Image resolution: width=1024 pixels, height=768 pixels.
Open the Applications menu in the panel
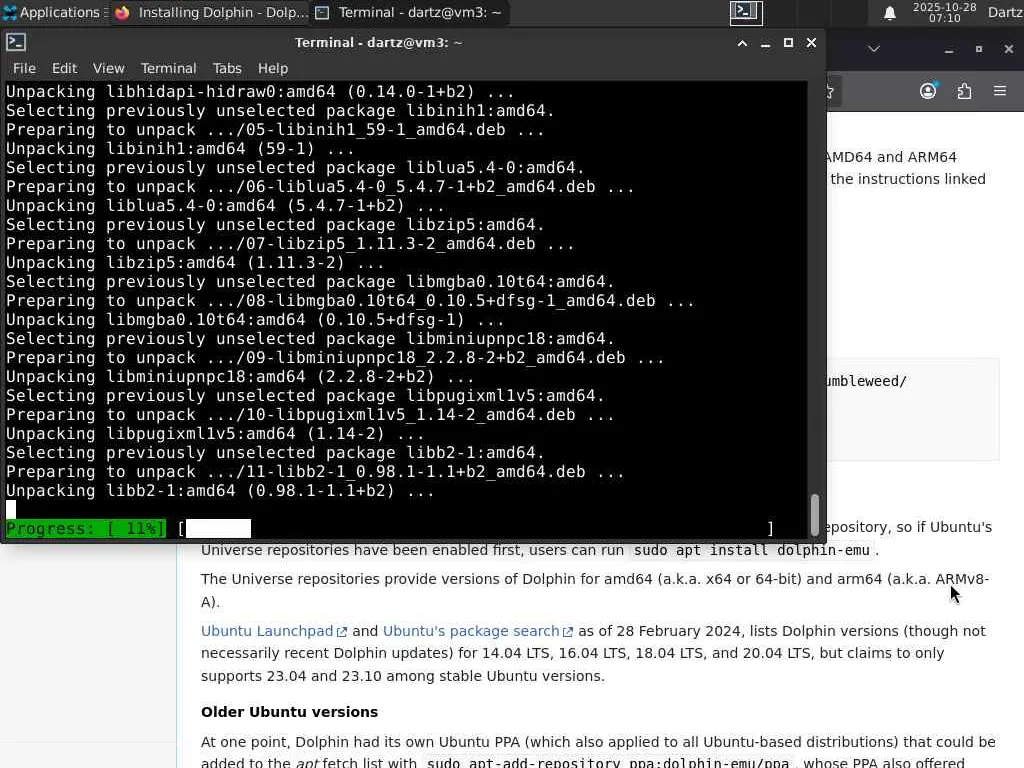pos(54,12)
